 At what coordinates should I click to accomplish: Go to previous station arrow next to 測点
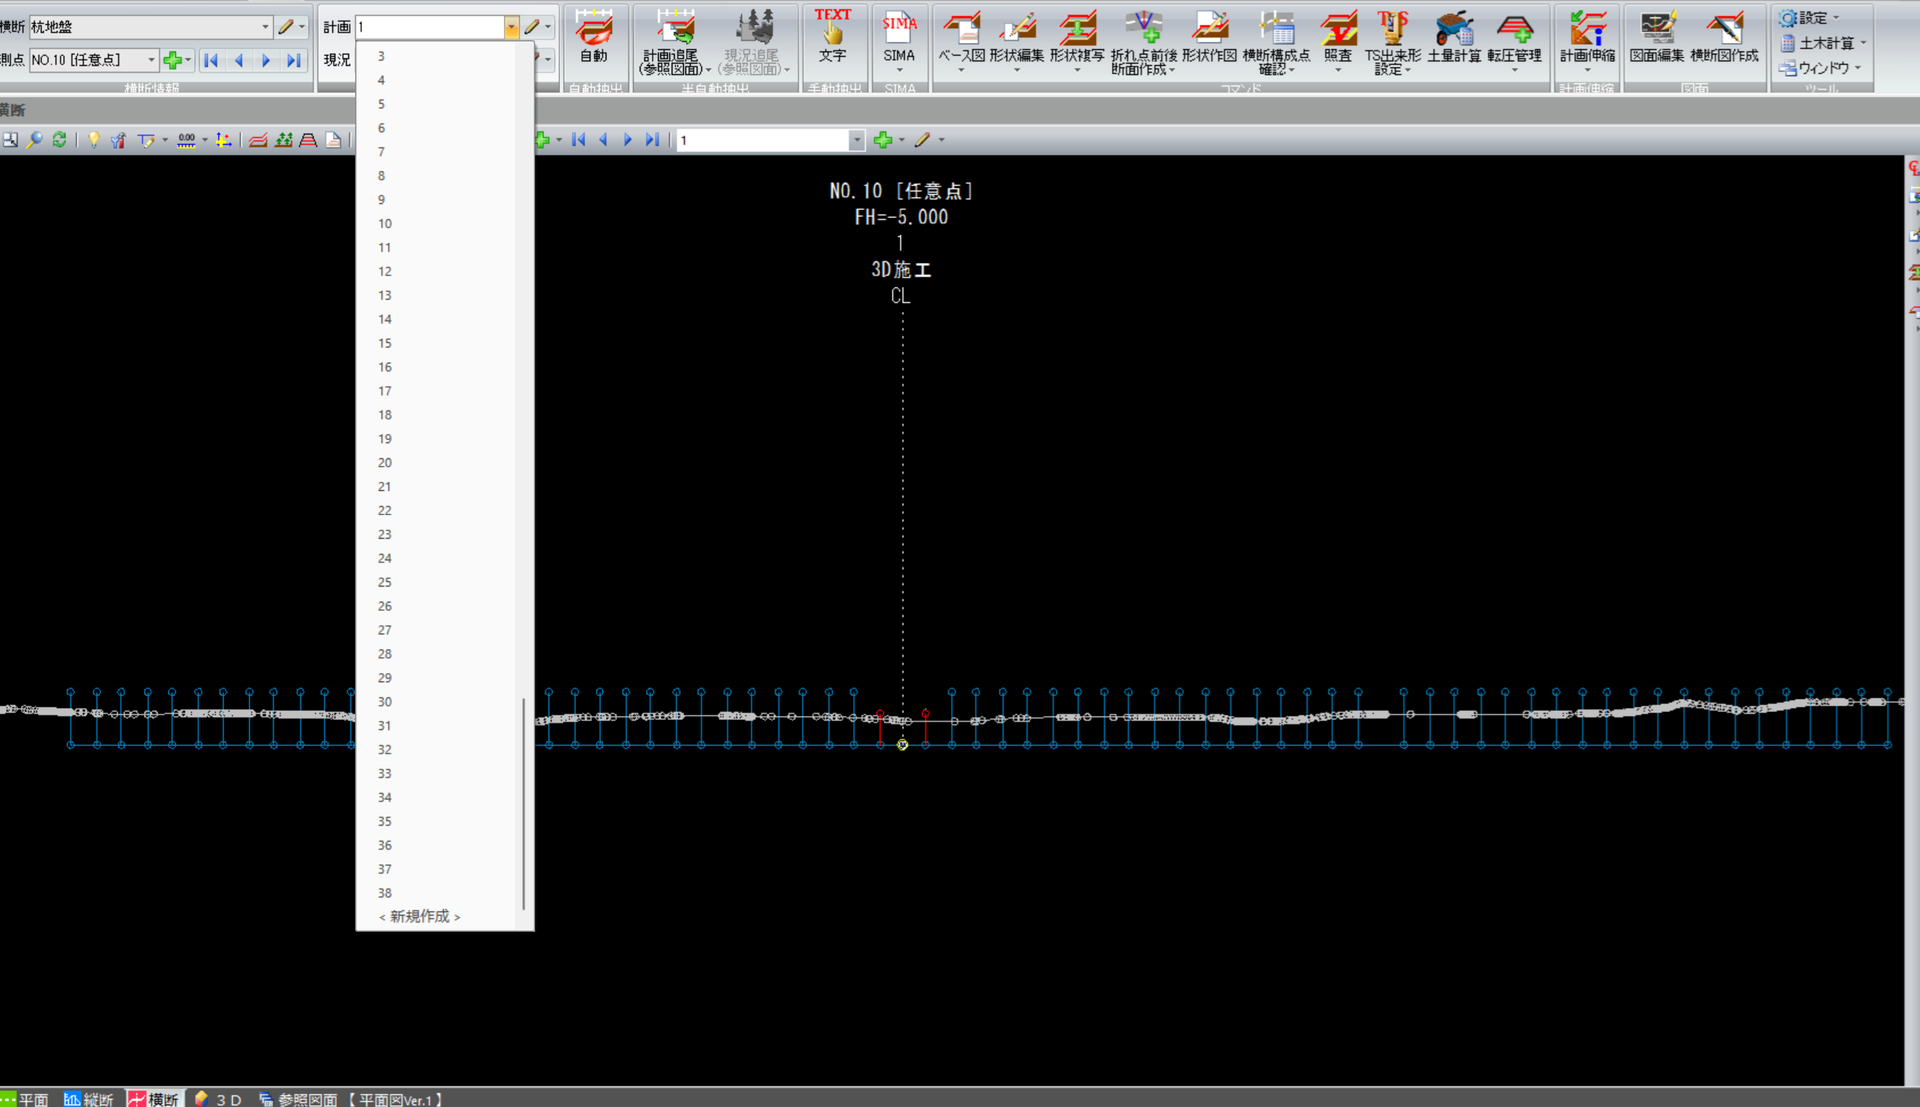pyautogui.click(x=239, y=60)
